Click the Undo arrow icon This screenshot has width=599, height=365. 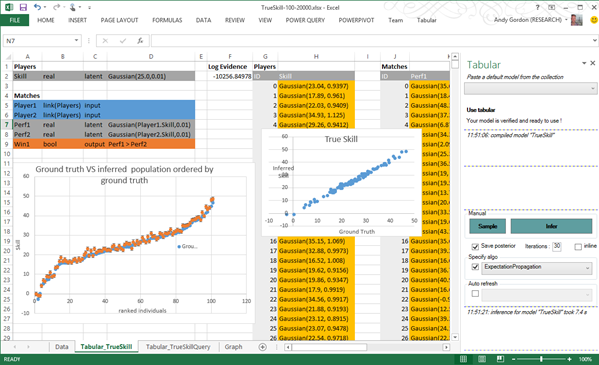(37, 7)
